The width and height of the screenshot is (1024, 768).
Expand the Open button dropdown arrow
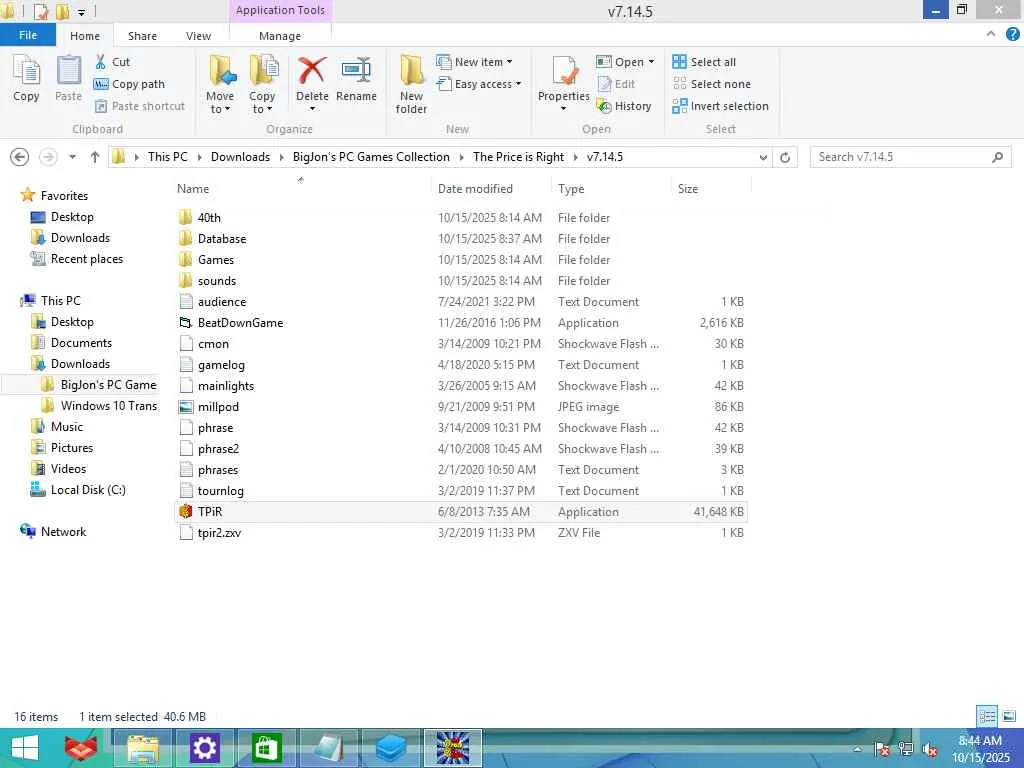pyautogui.click(x=651, y=62)
